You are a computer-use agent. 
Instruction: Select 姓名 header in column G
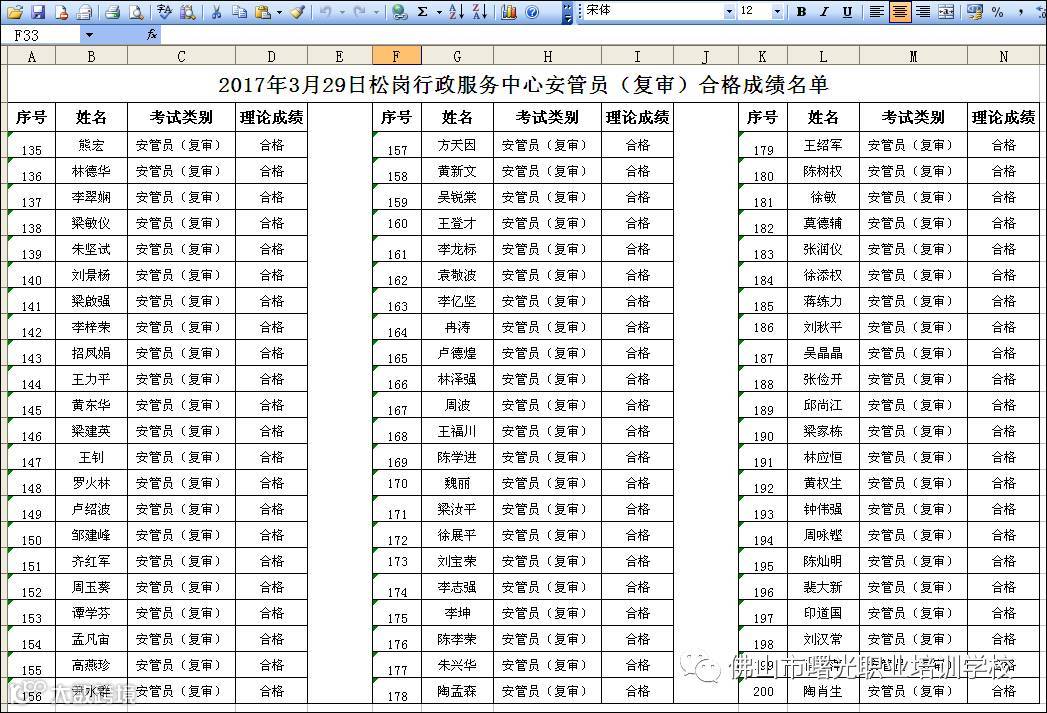tap(457, 117)
